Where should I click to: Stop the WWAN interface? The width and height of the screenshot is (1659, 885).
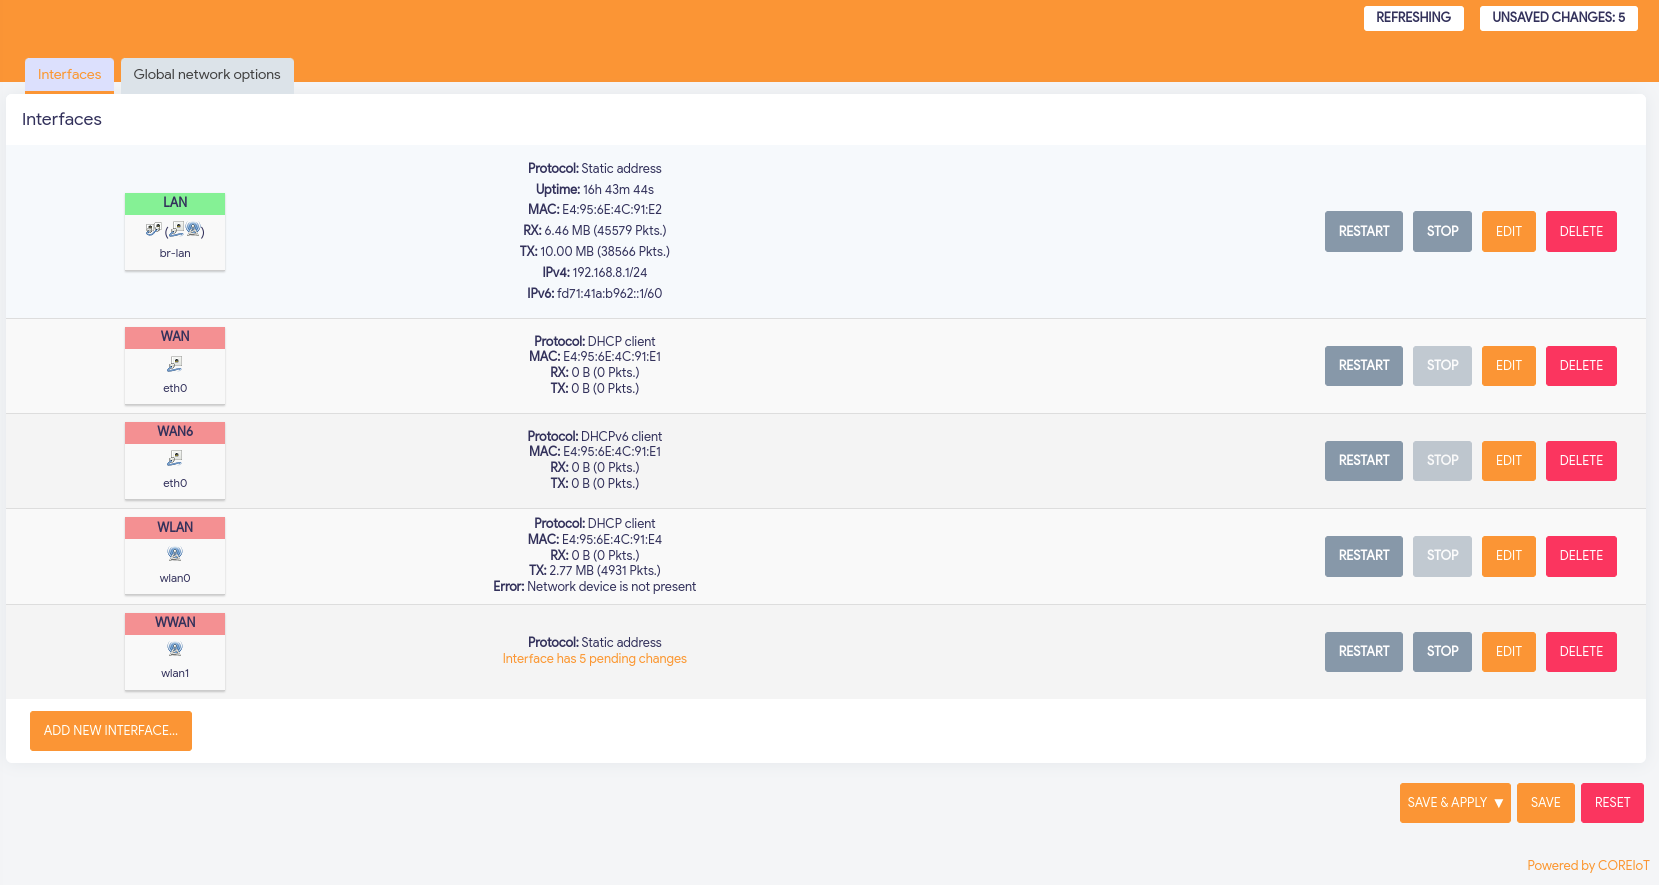pyautogui.click(x=1441, y=652)
